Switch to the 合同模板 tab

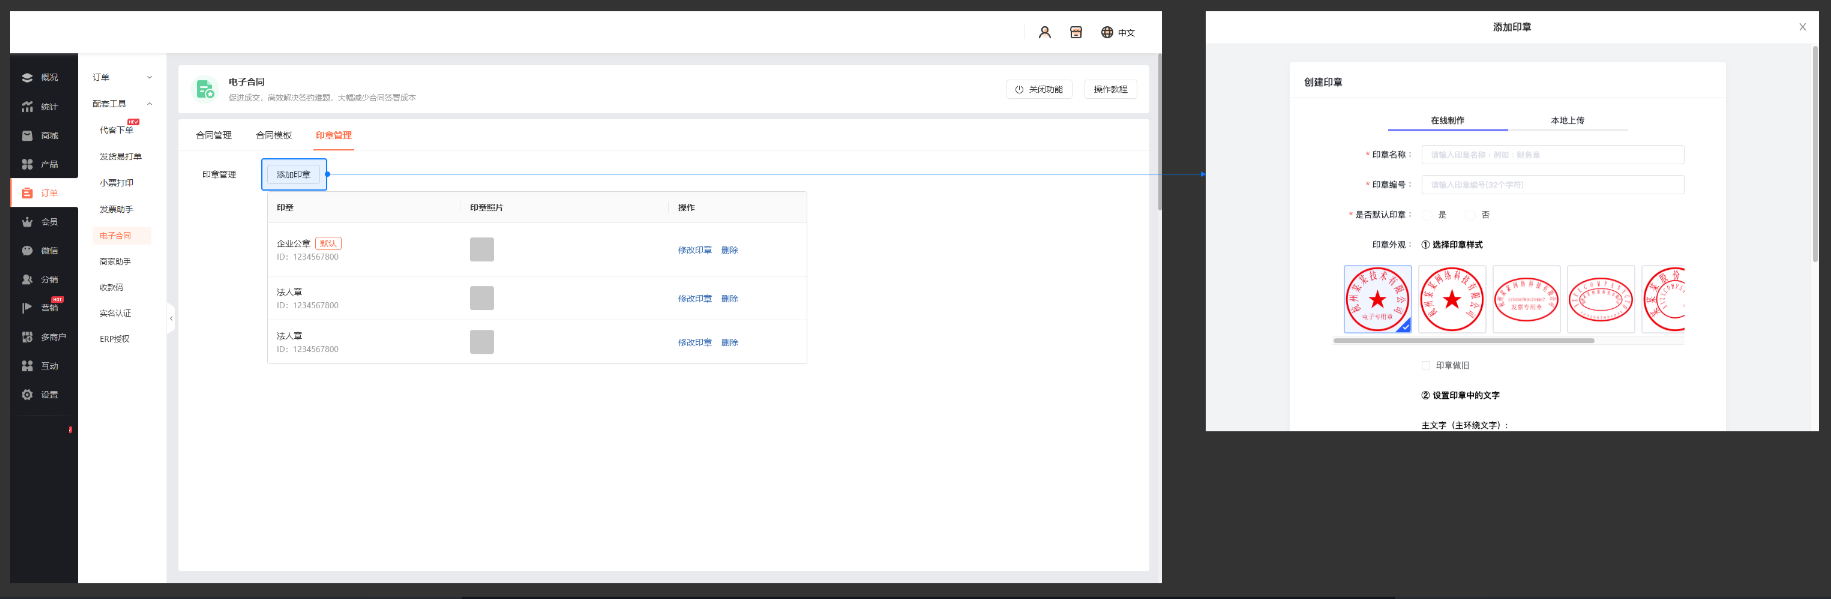[x=274, y=135]
